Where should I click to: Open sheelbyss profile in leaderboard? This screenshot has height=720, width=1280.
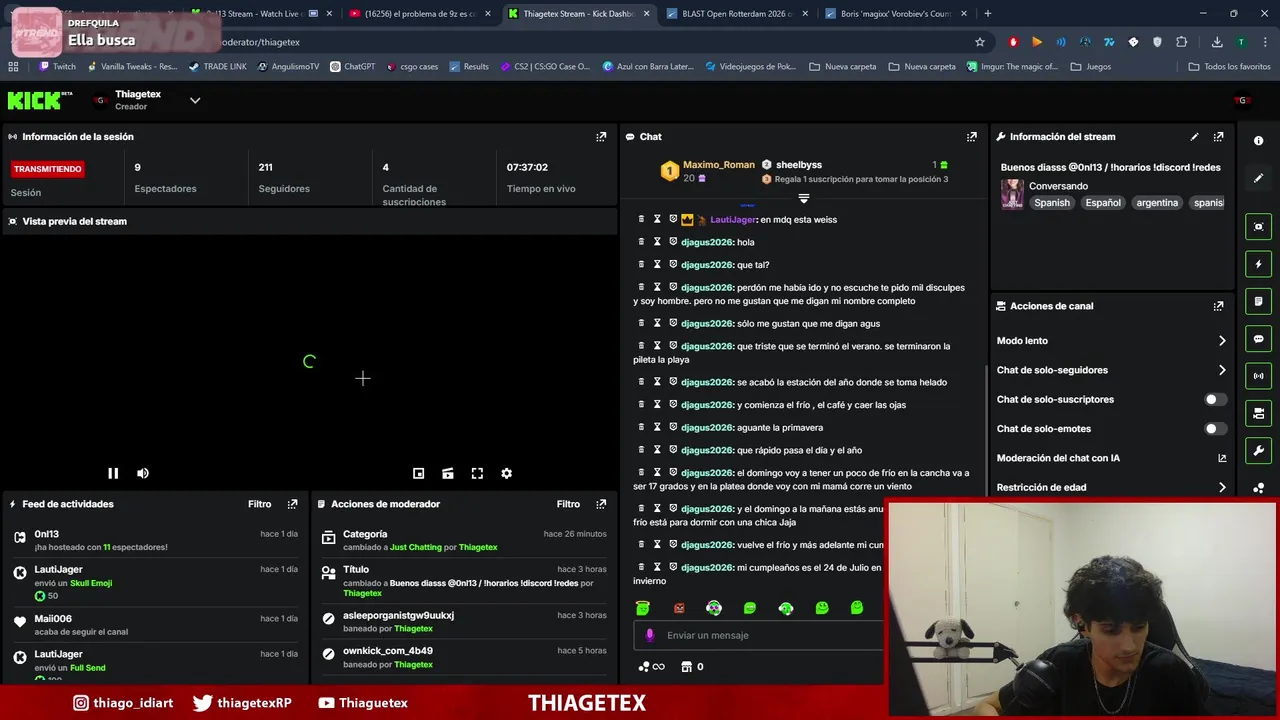tap(798, 165)
